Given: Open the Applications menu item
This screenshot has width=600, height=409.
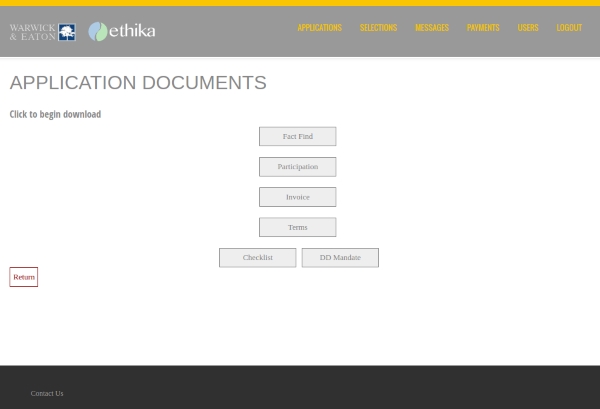Looking at the screenshot, I should [x=320, y=28].
